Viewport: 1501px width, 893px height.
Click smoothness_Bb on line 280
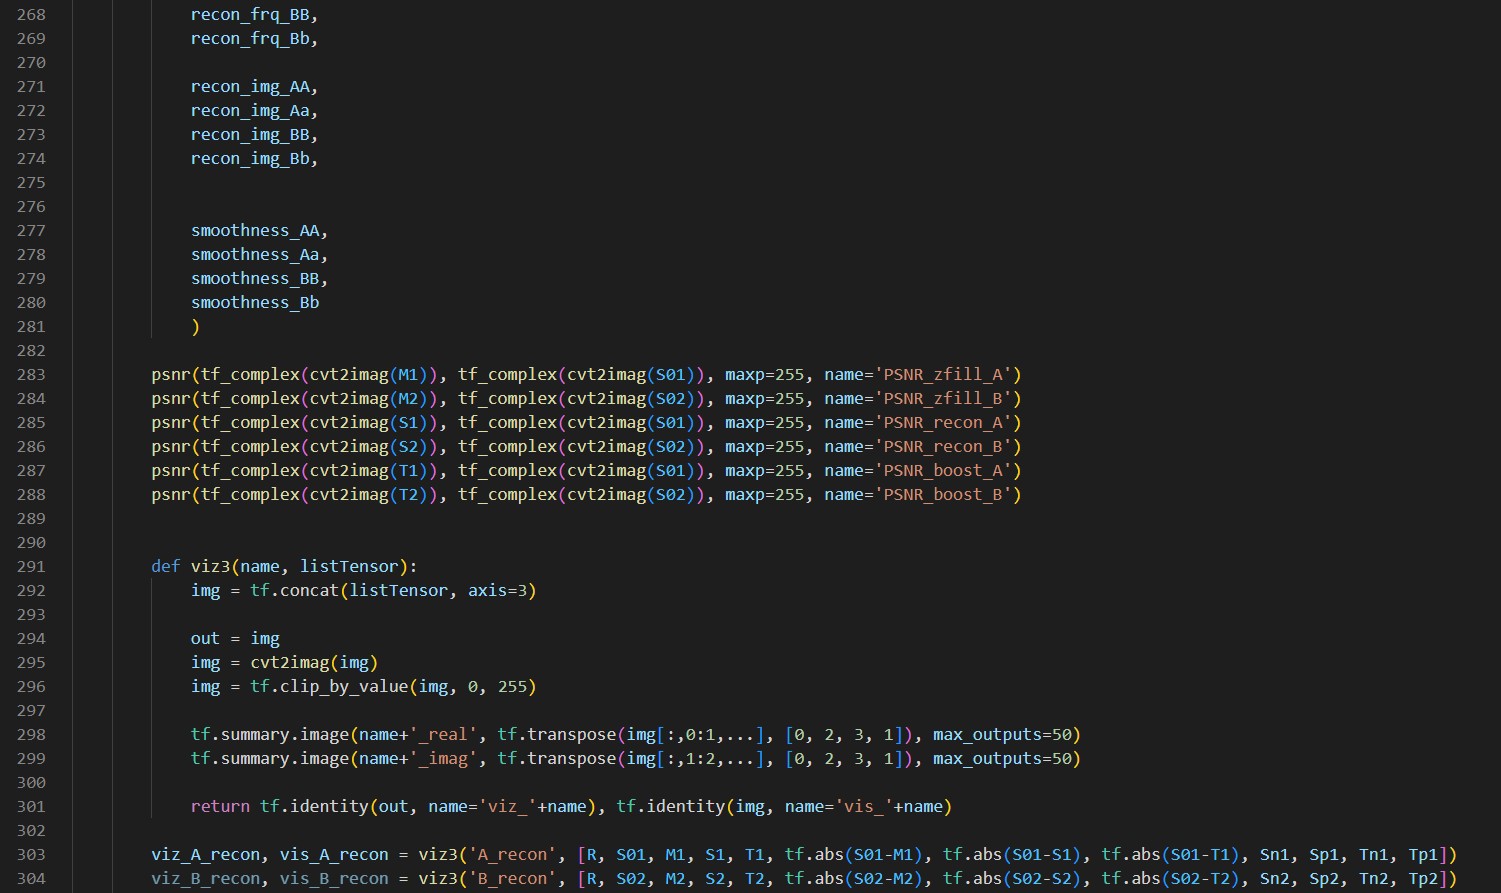[255, 302]
